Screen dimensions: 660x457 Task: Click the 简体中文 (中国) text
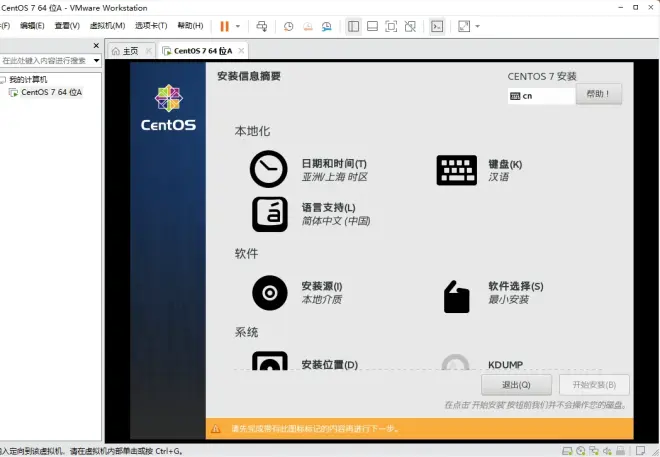(336, 221)
